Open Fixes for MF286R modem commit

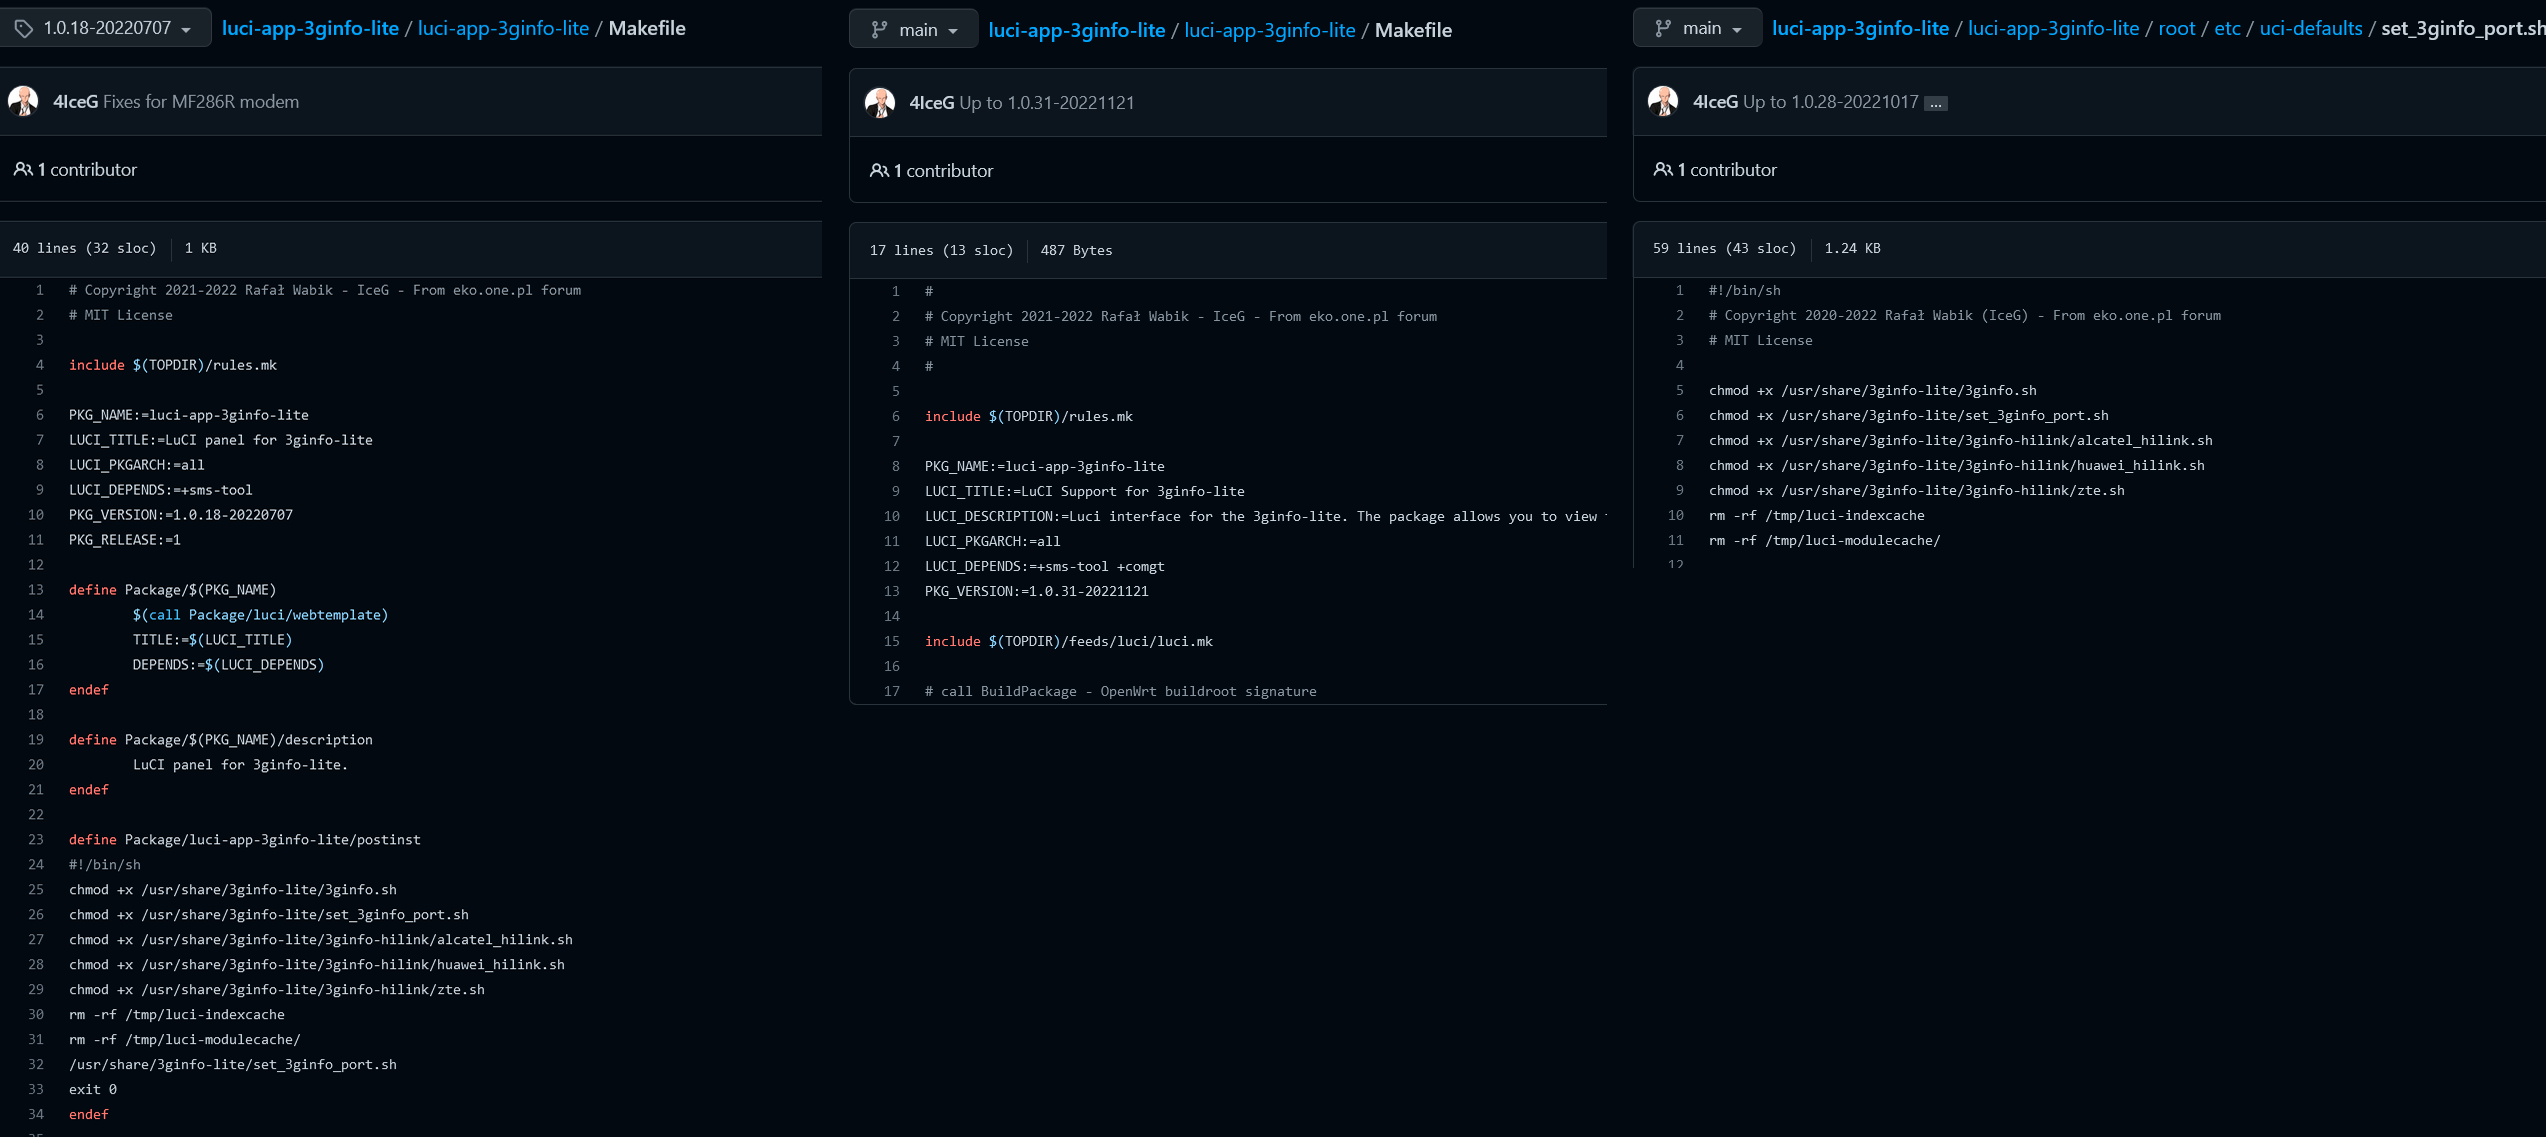tap(201, 102)
